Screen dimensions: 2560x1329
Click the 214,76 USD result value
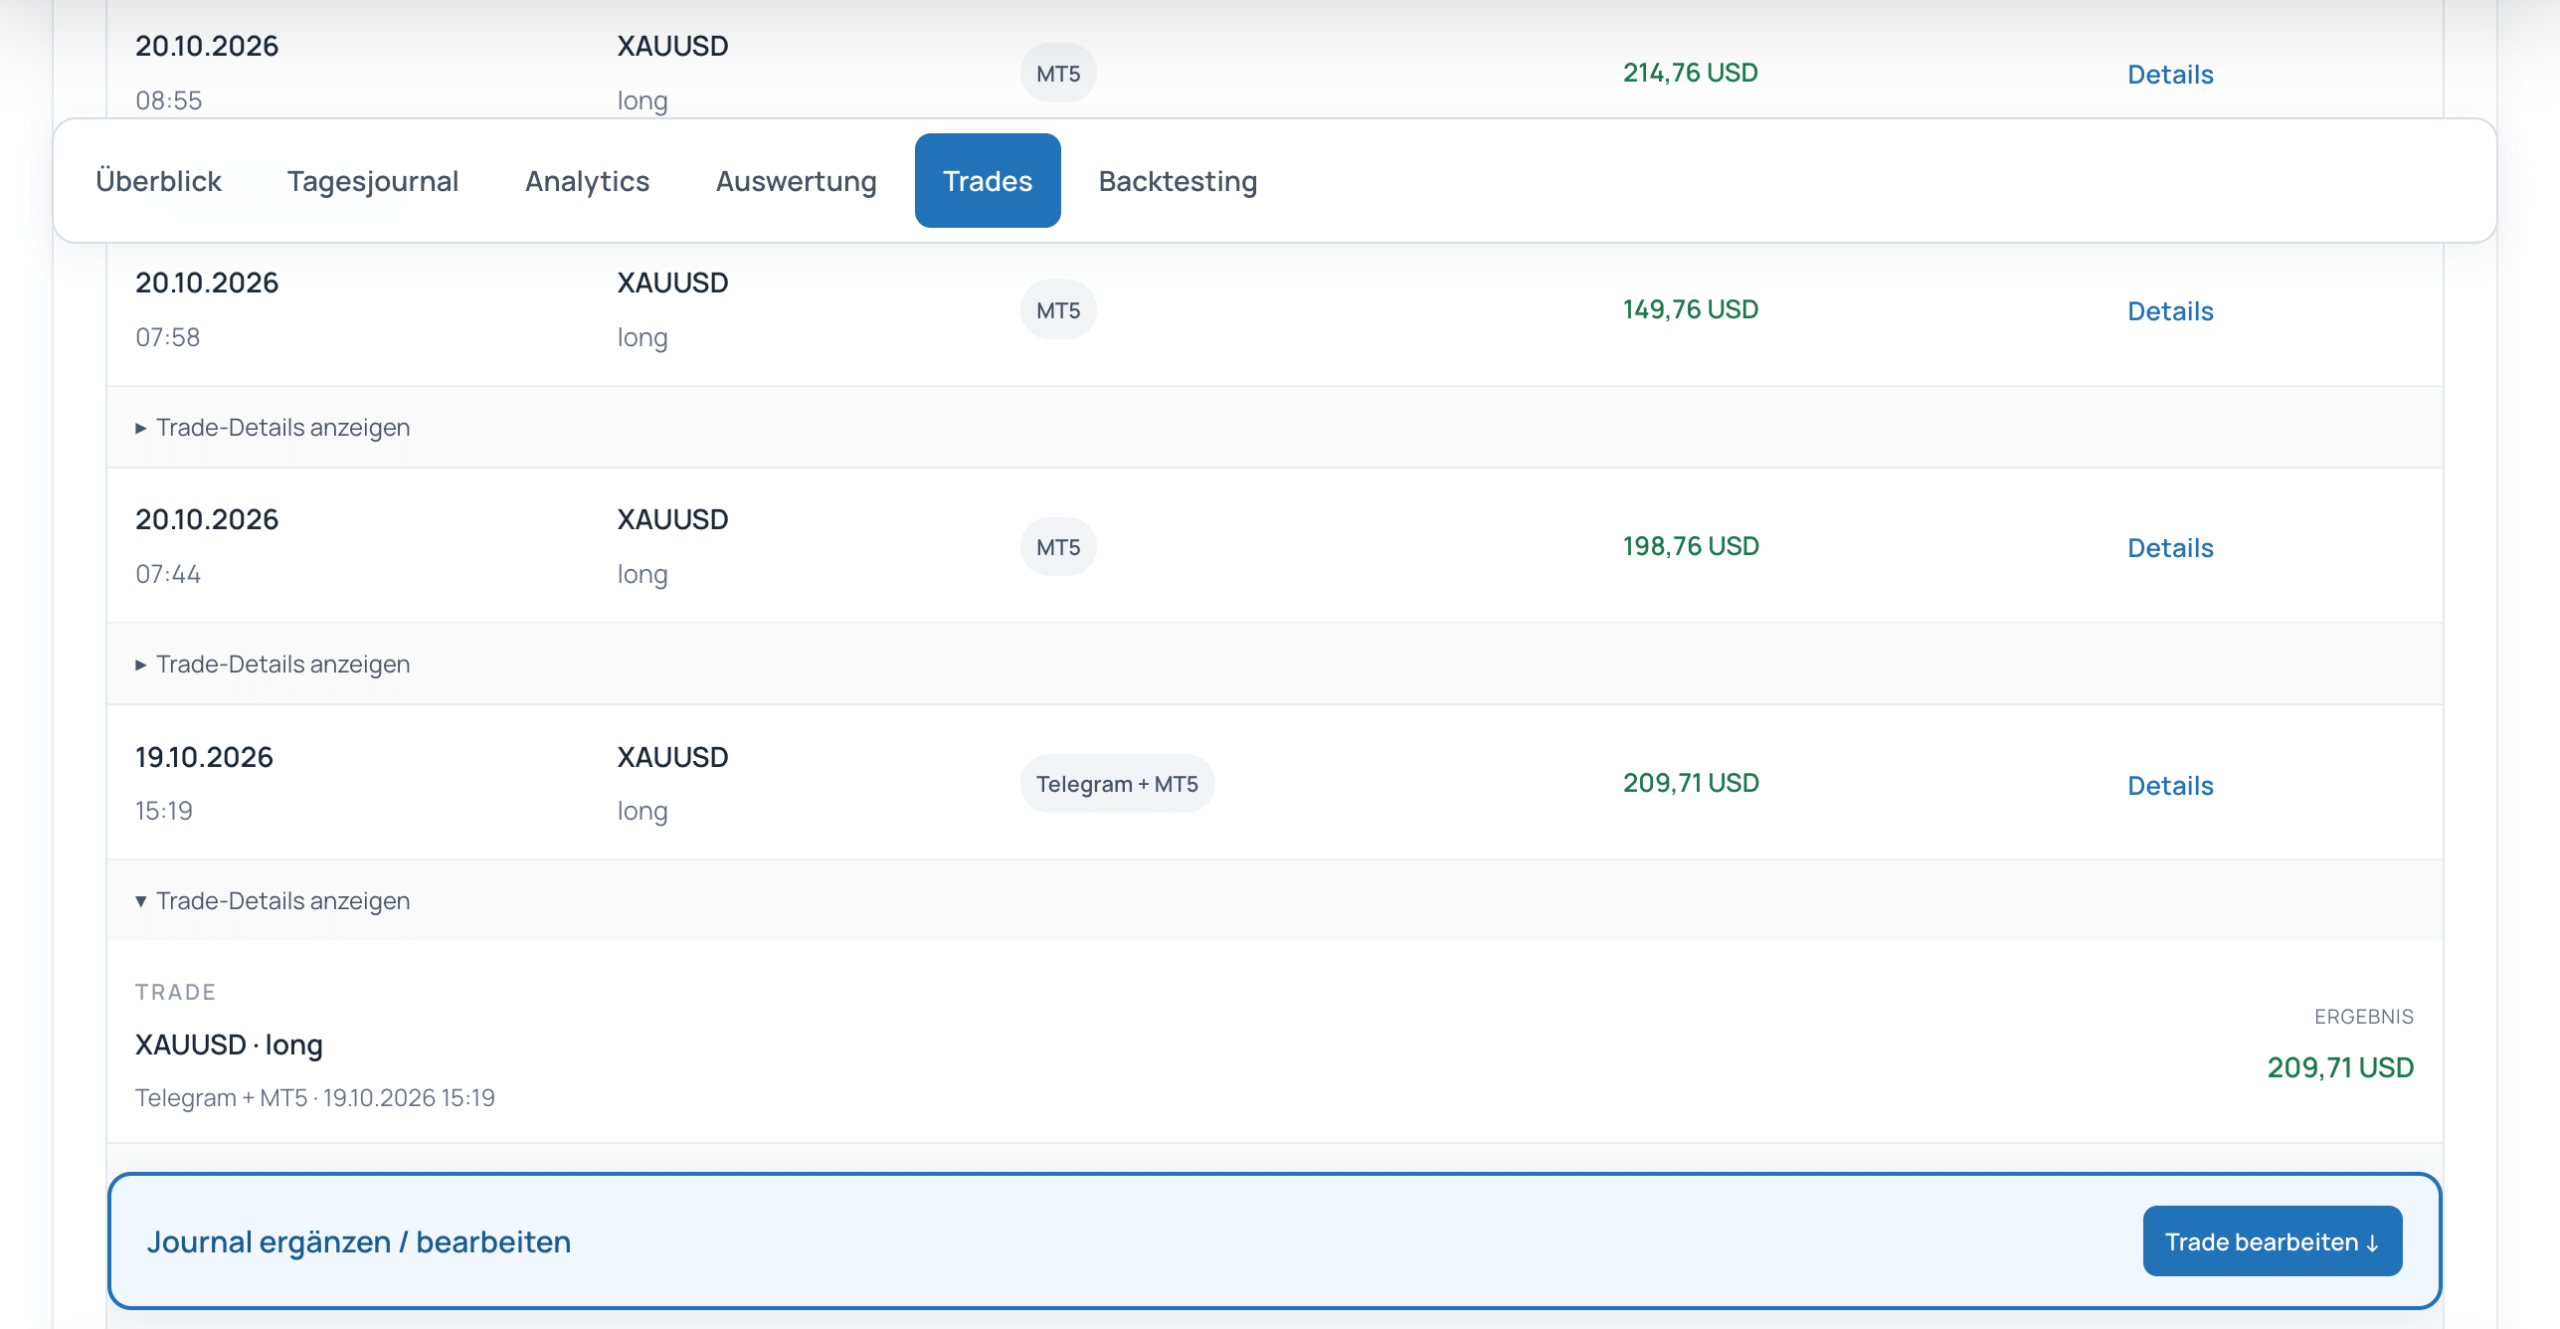pos(1690,73)
